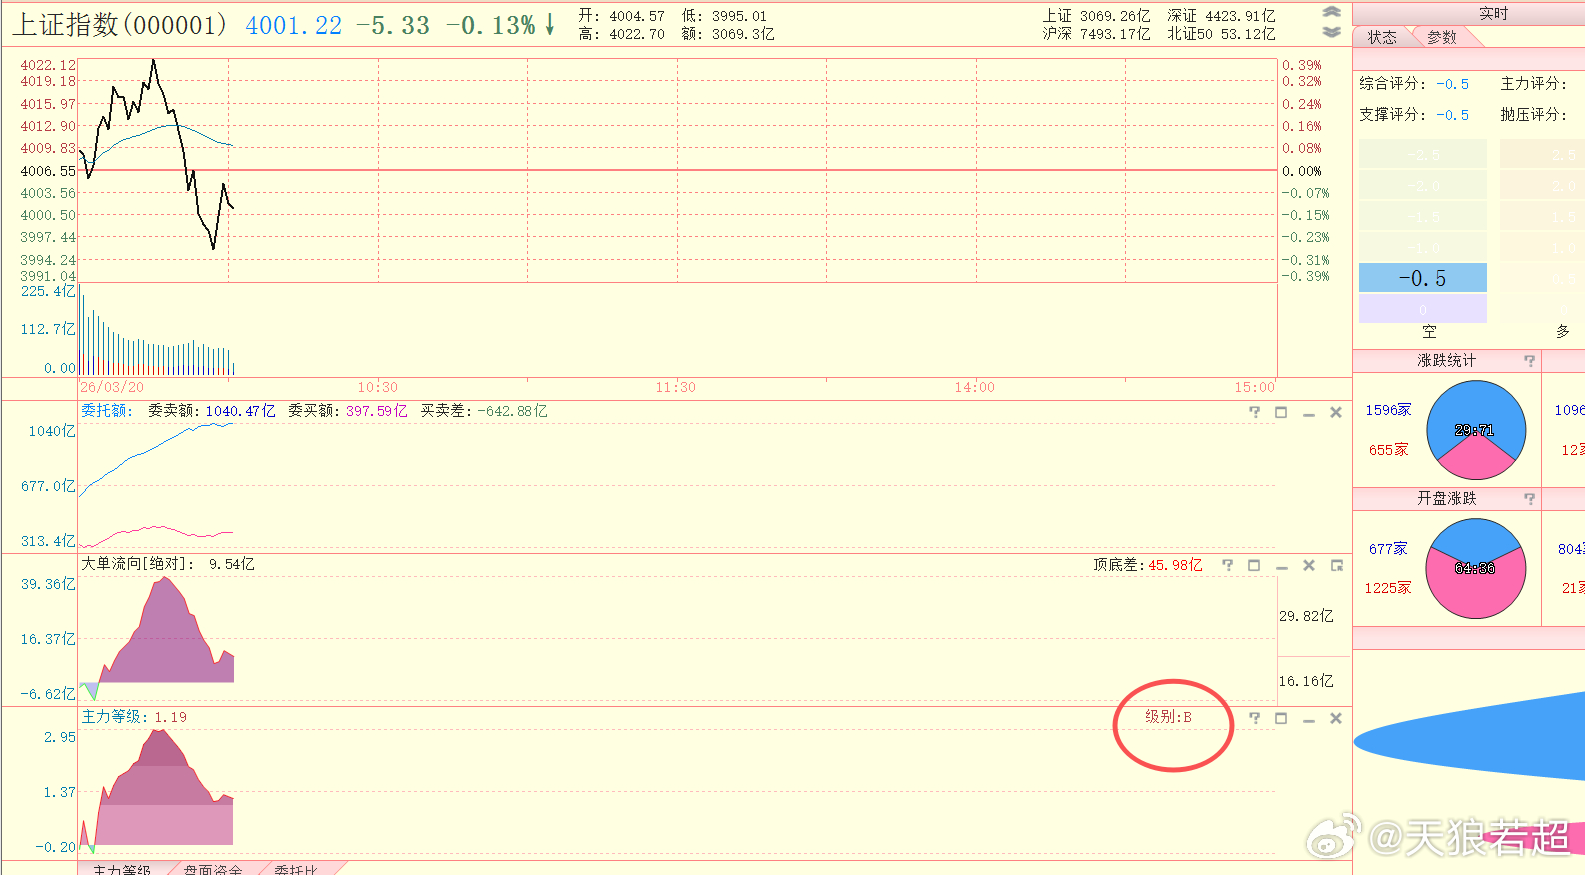The width and height of the screenshot is (1585, 875).
Task: Click the 北证50 53.12亿 turnover text
Action: click(1221, 34)
